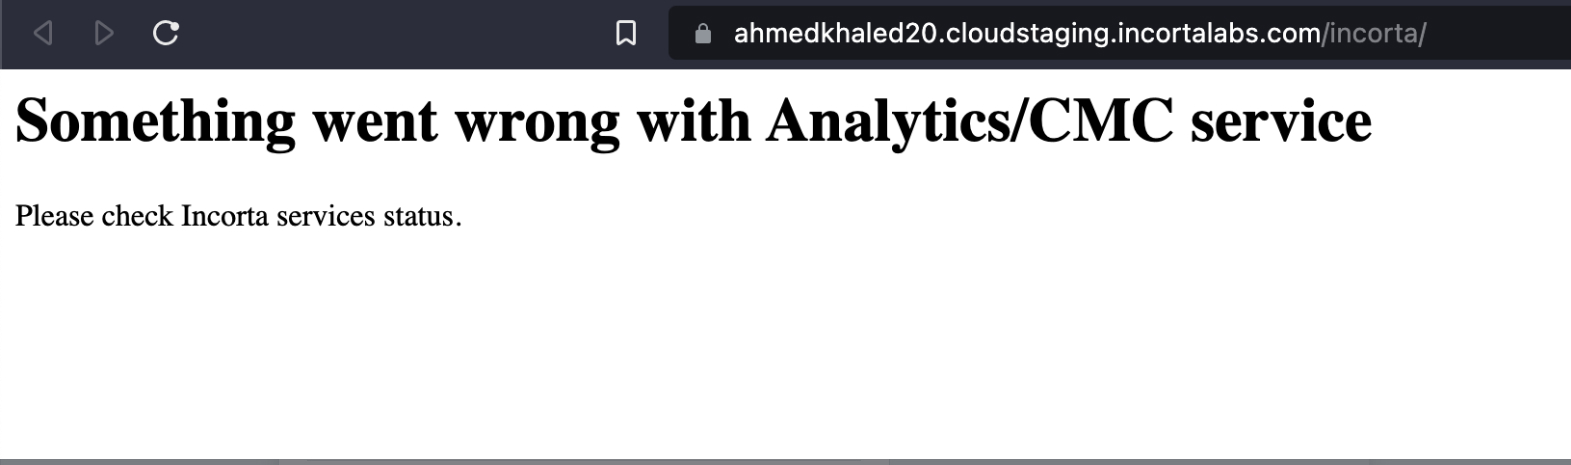Click the word "Something" in the error heading
The height and width of the screenshot is (465, 1571).
pos(156,122)
